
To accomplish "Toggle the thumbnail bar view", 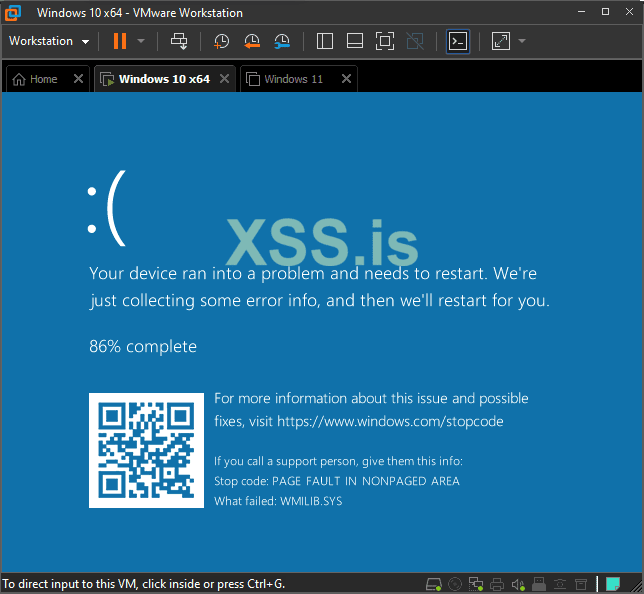I will tap(354, 41).
